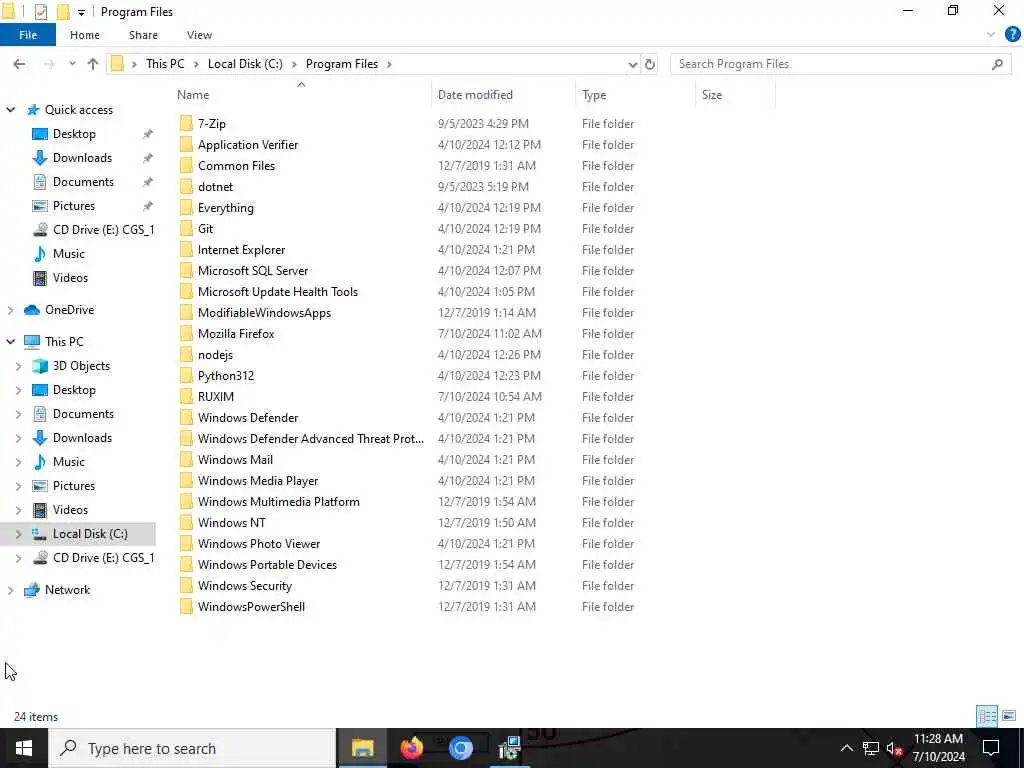Select CD Drive (E:) under This PC
The image size is (1024, 768).
[103, 558]
